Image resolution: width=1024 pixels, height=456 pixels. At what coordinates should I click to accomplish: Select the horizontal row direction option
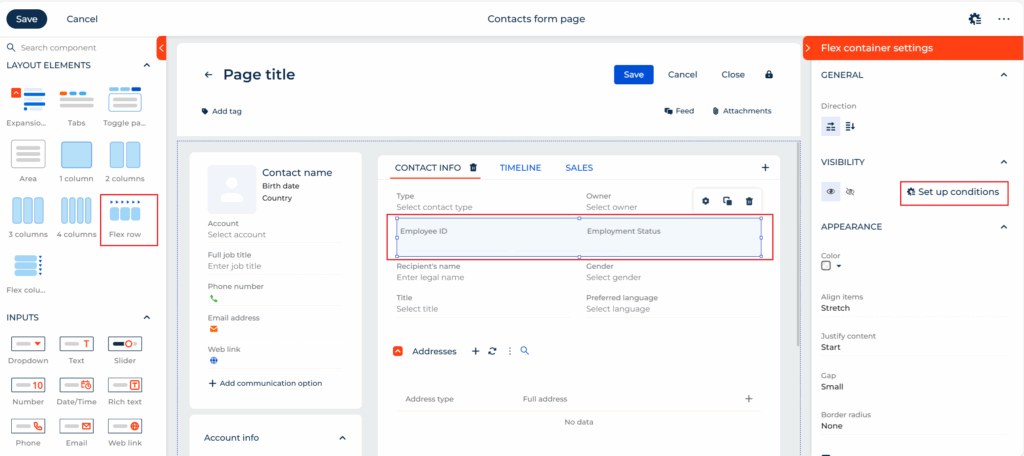click(x=830, y=126)
